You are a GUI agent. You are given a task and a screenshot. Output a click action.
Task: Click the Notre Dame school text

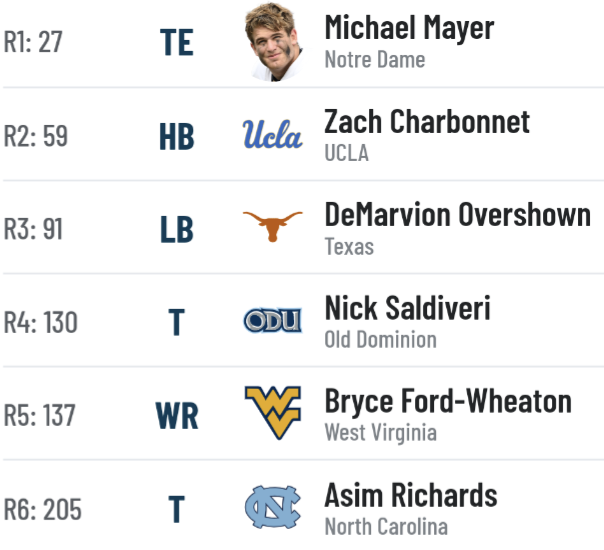click(375, 60)
